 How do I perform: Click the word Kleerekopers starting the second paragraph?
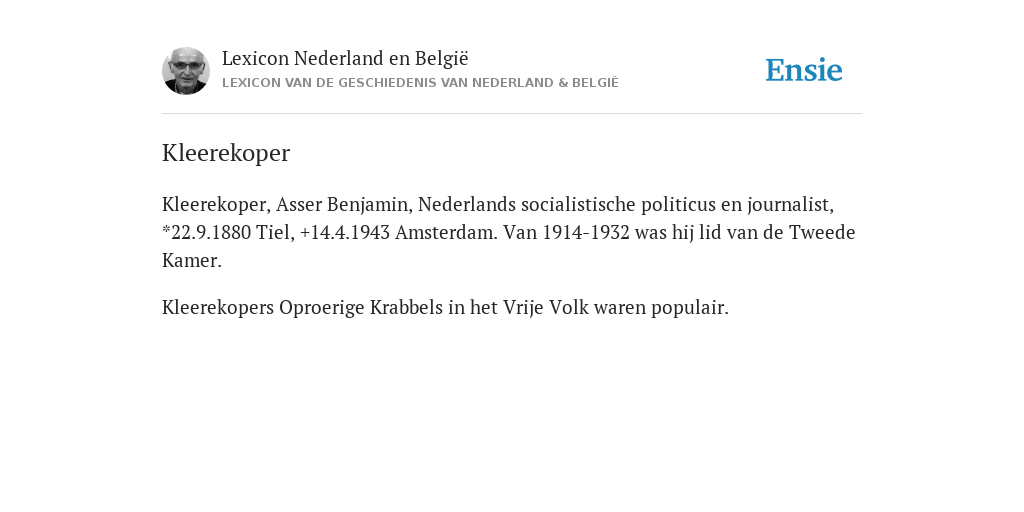coord(218,308)
